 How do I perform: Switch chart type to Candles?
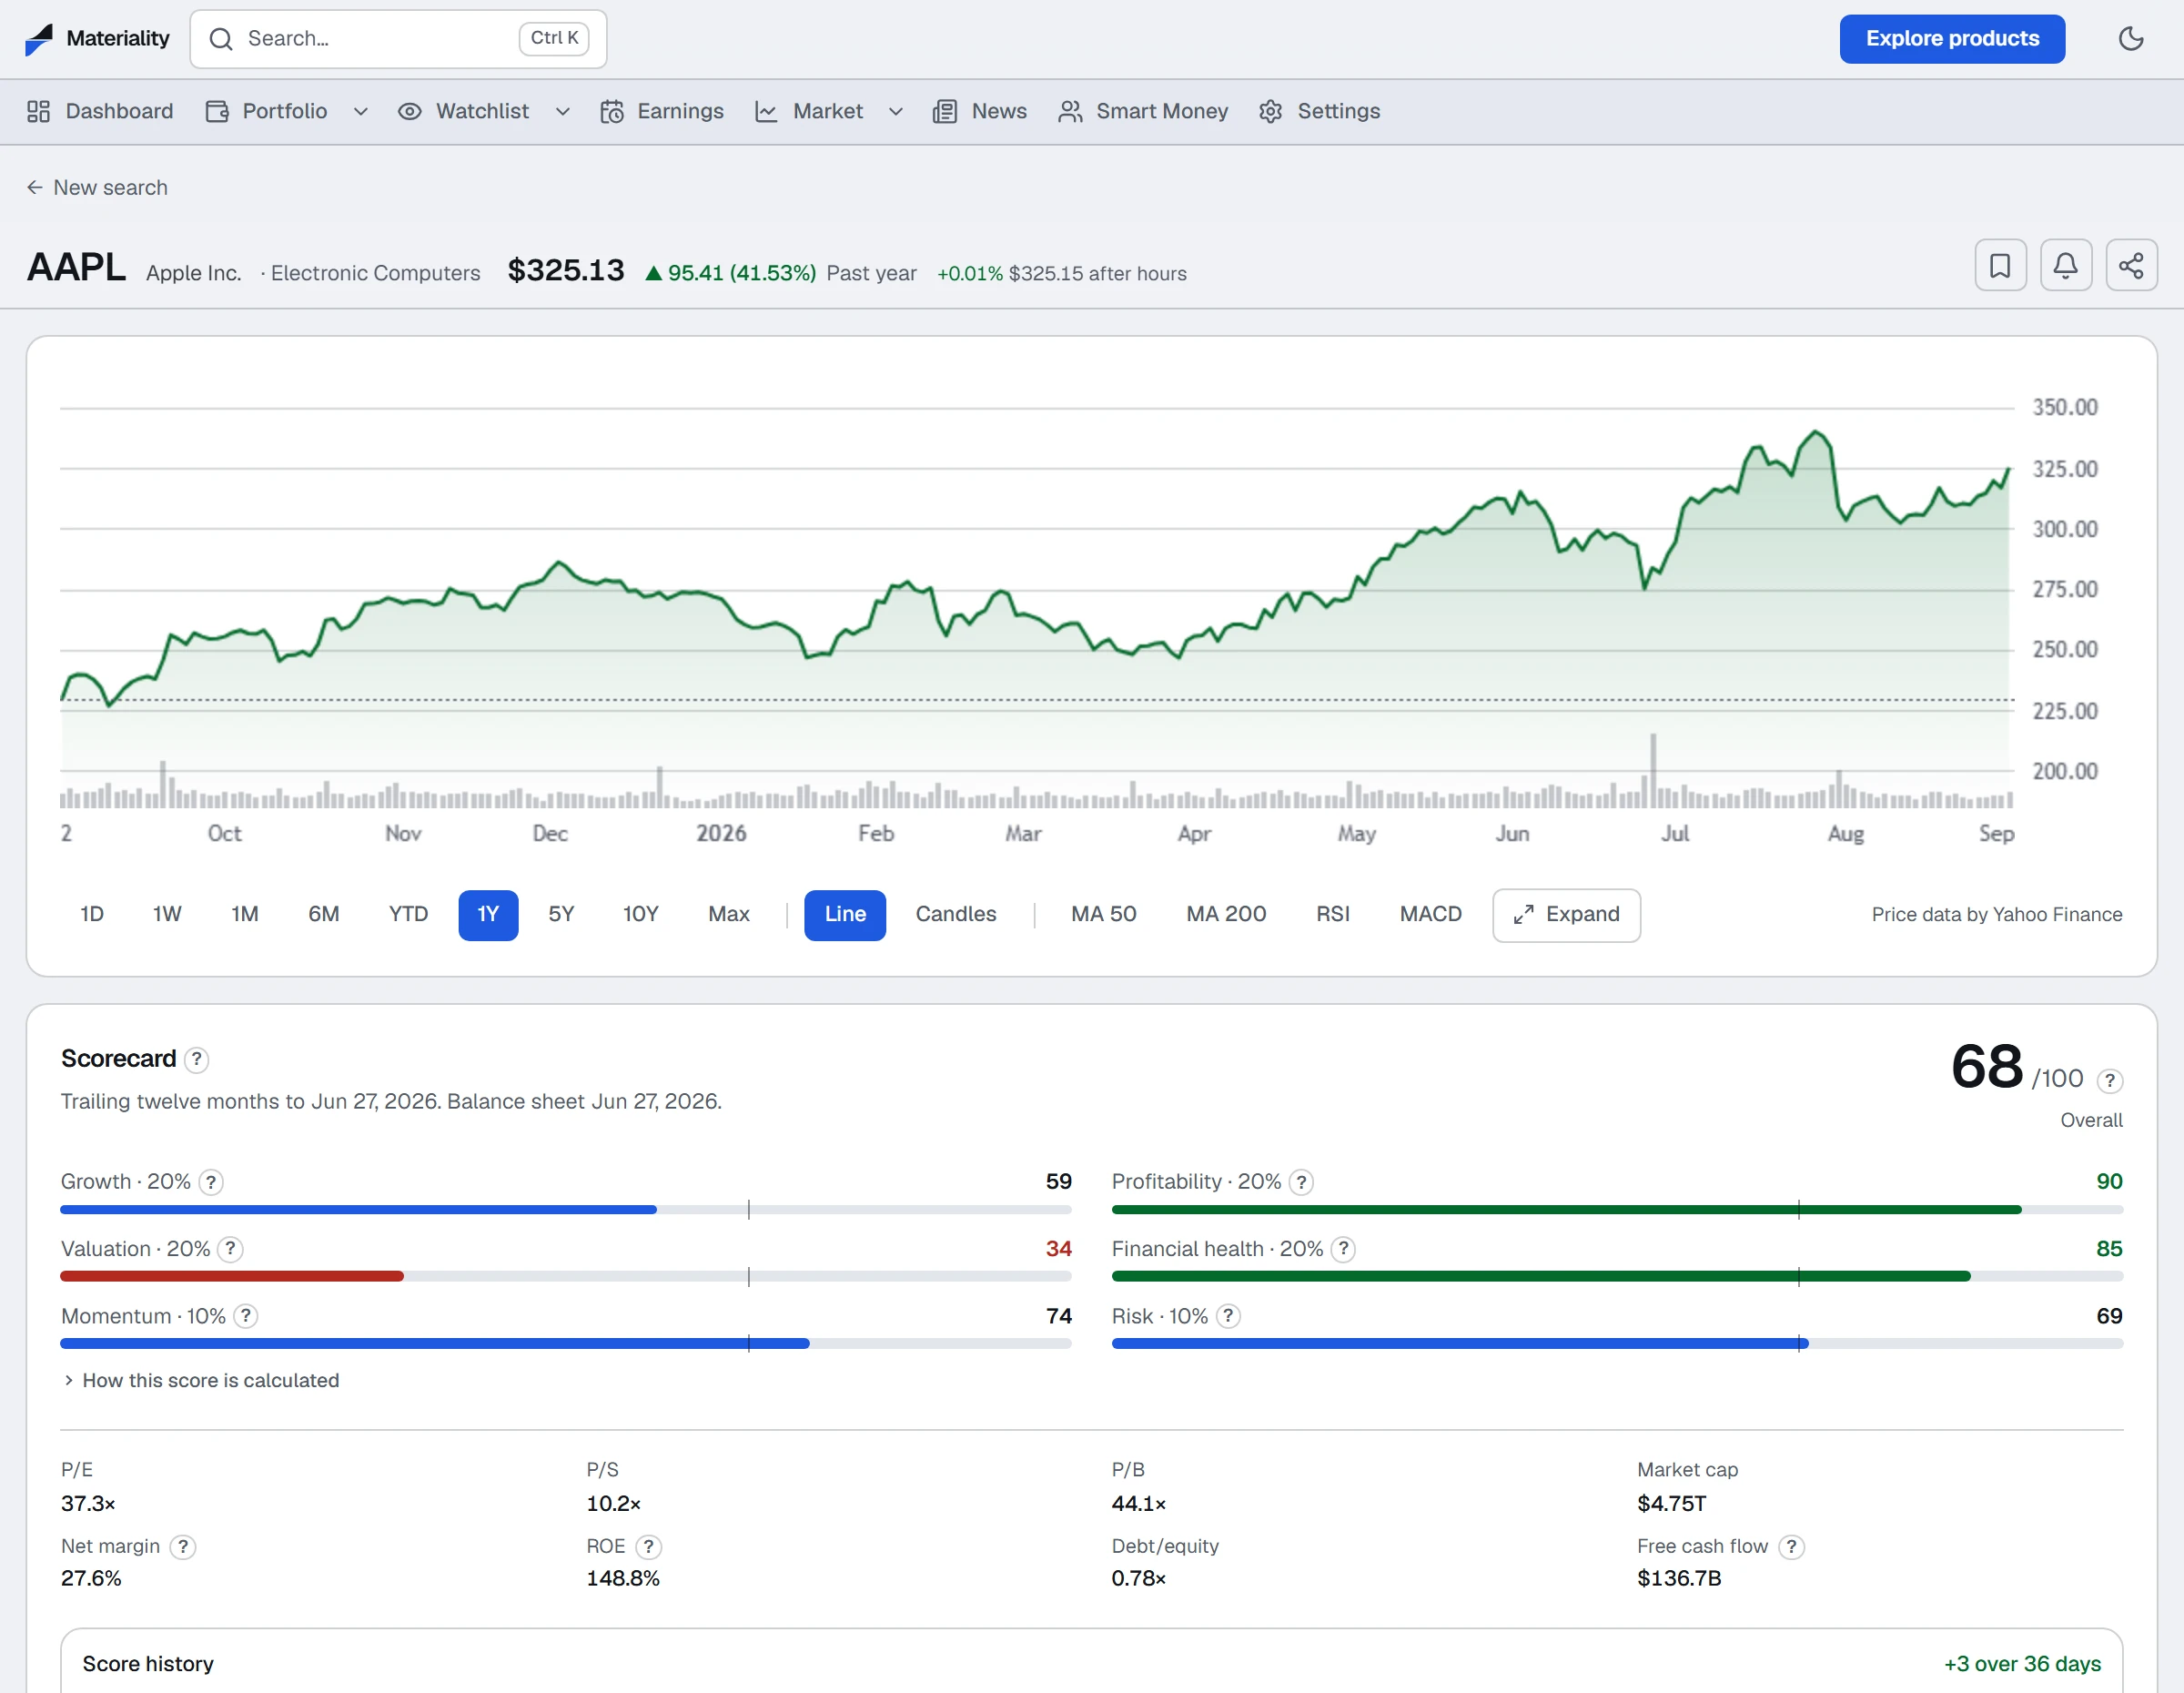(x=956, y=914)
